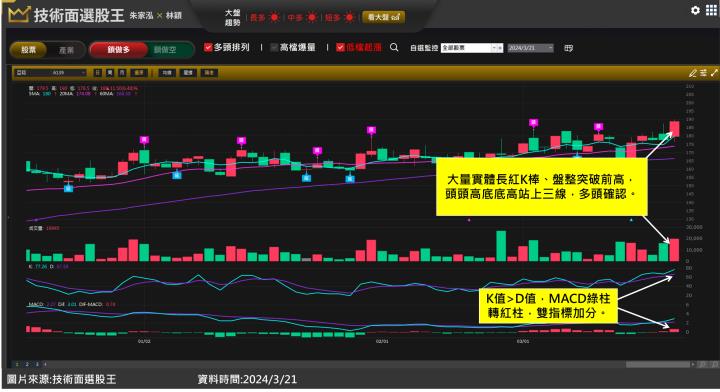Click the list icon right of date field
This screenshot has height=392, width=720.
(568, 48)
